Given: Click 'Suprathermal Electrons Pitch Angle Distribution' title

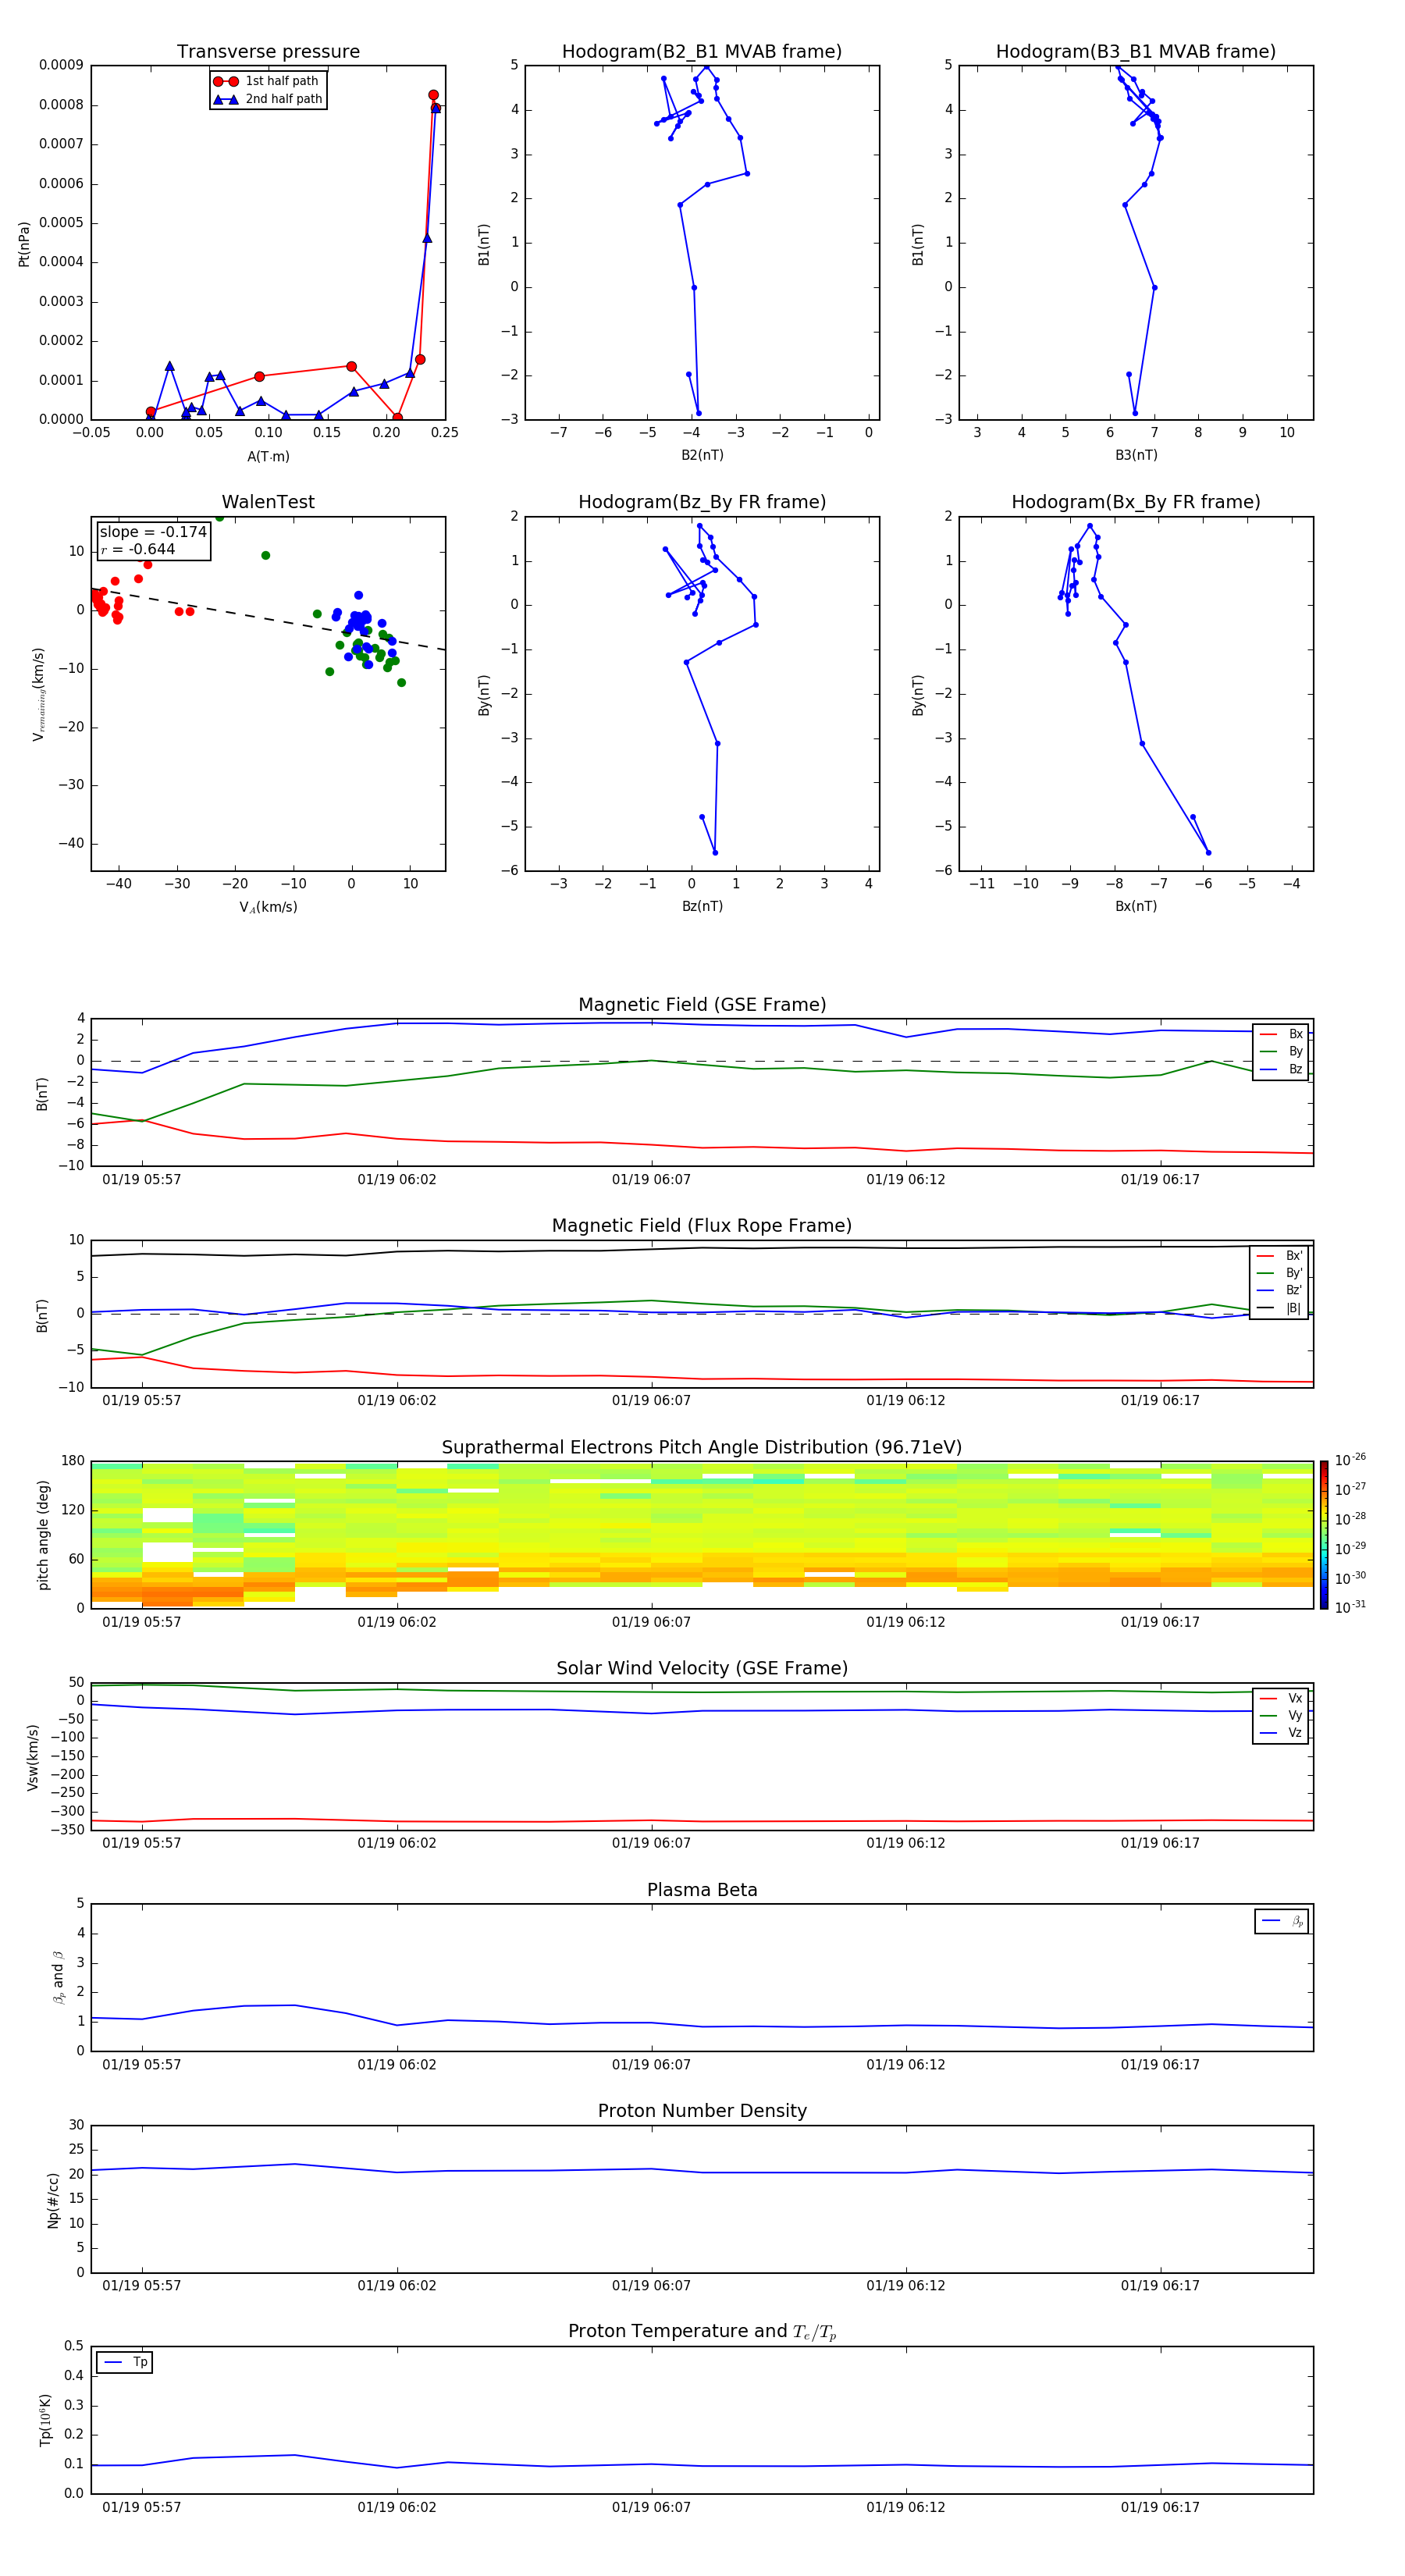Looking at the screenshot, I should pos(702,1448).
